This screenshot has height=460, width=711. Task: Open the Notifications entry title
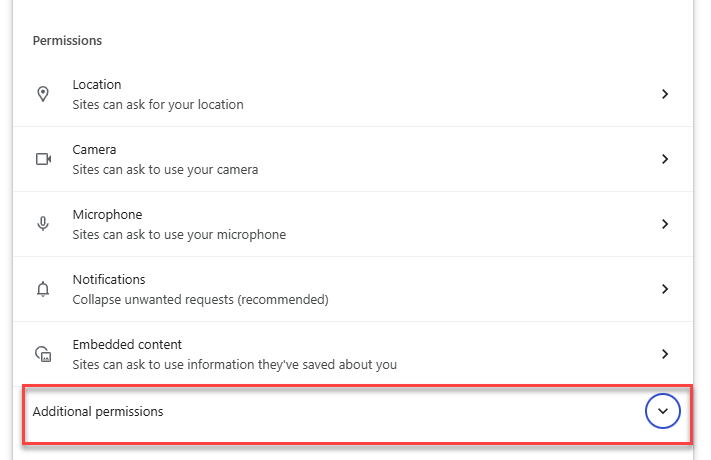109,280
